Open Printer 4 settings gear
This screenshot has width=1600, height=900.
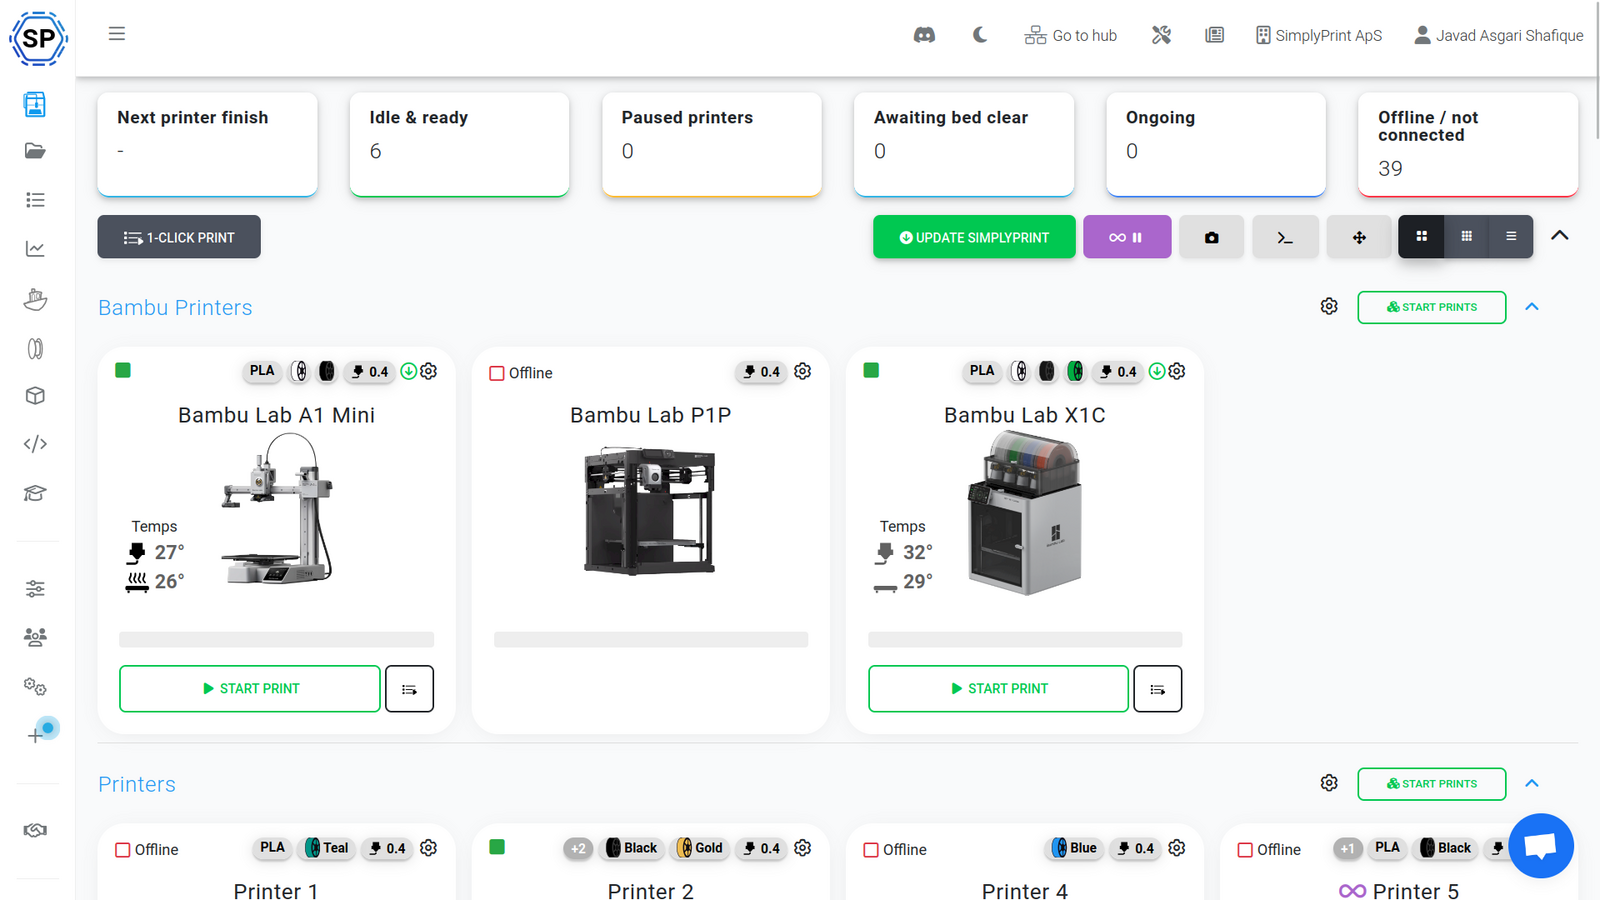pyautogui.click(x=1177, y=848)
